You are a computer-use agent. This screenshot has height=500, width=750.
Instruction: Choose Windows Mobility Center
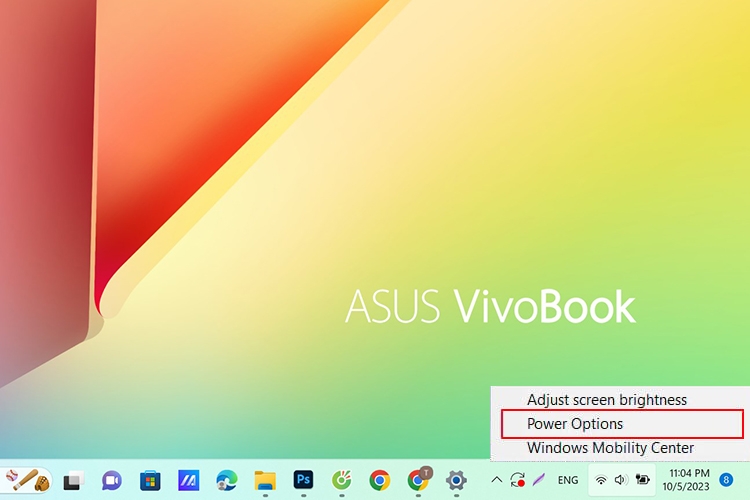coord(610,447)
